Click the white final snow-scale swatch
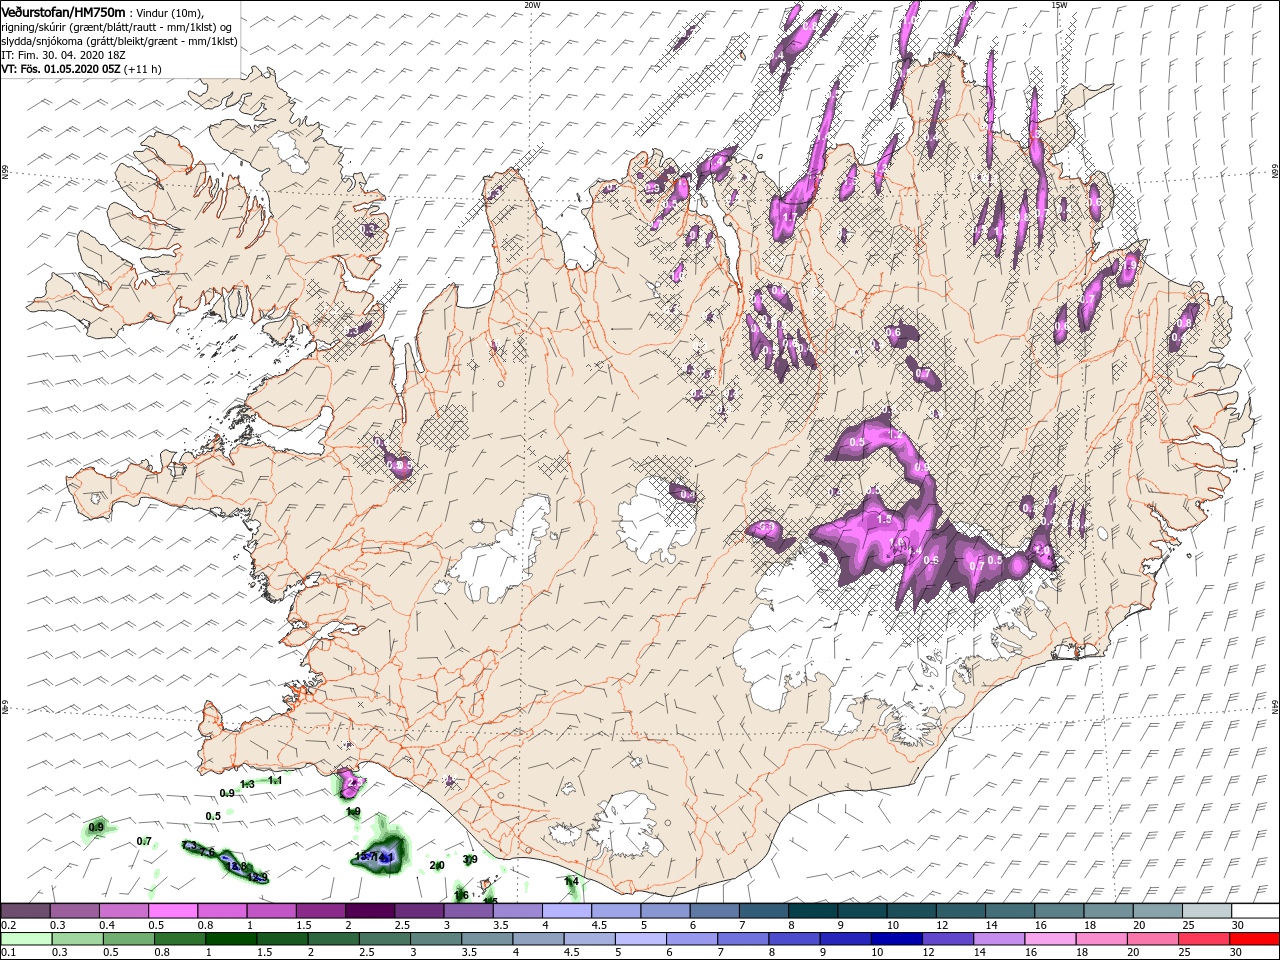 point(1255,911)
